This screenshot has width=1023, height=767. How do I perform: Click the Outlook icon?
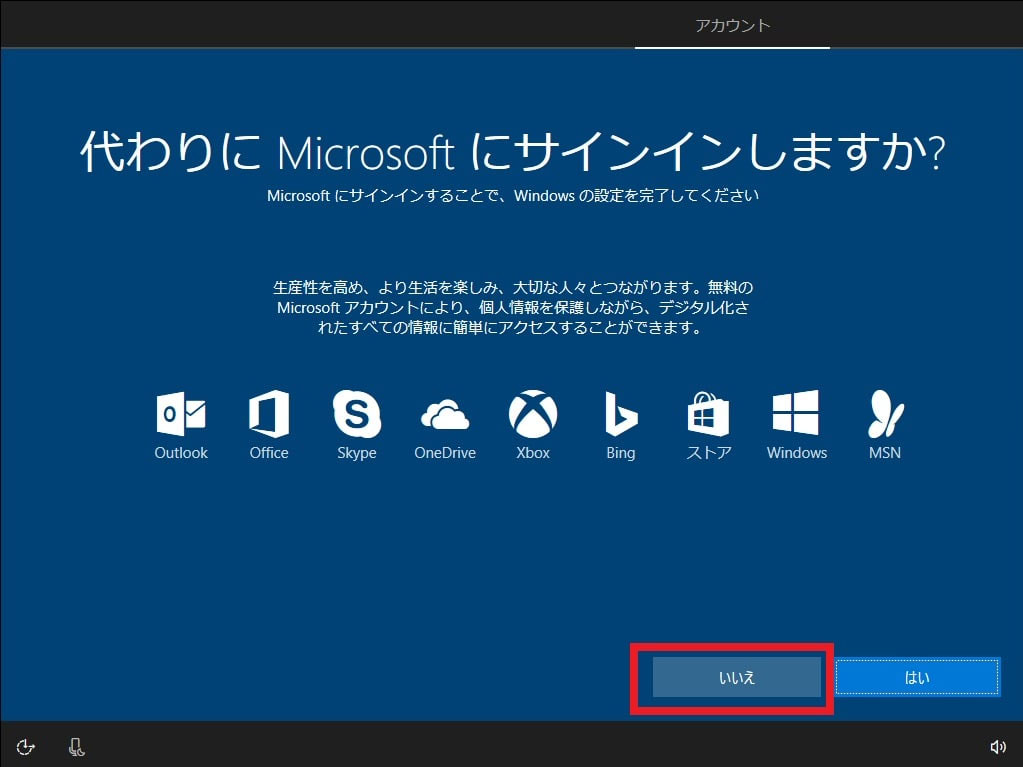181,414
